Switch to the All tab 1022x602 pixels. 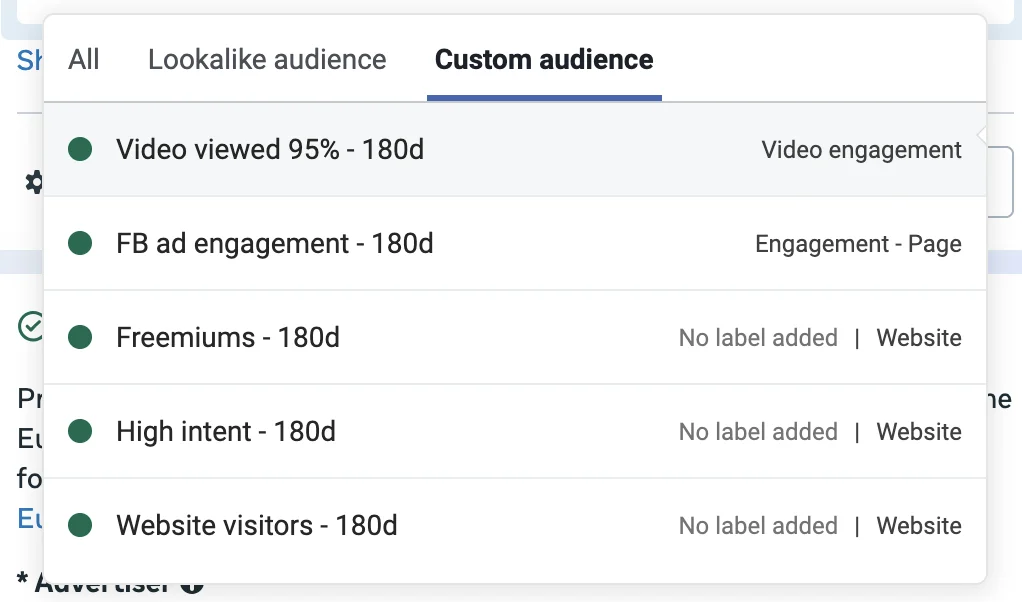click(83, 59)
